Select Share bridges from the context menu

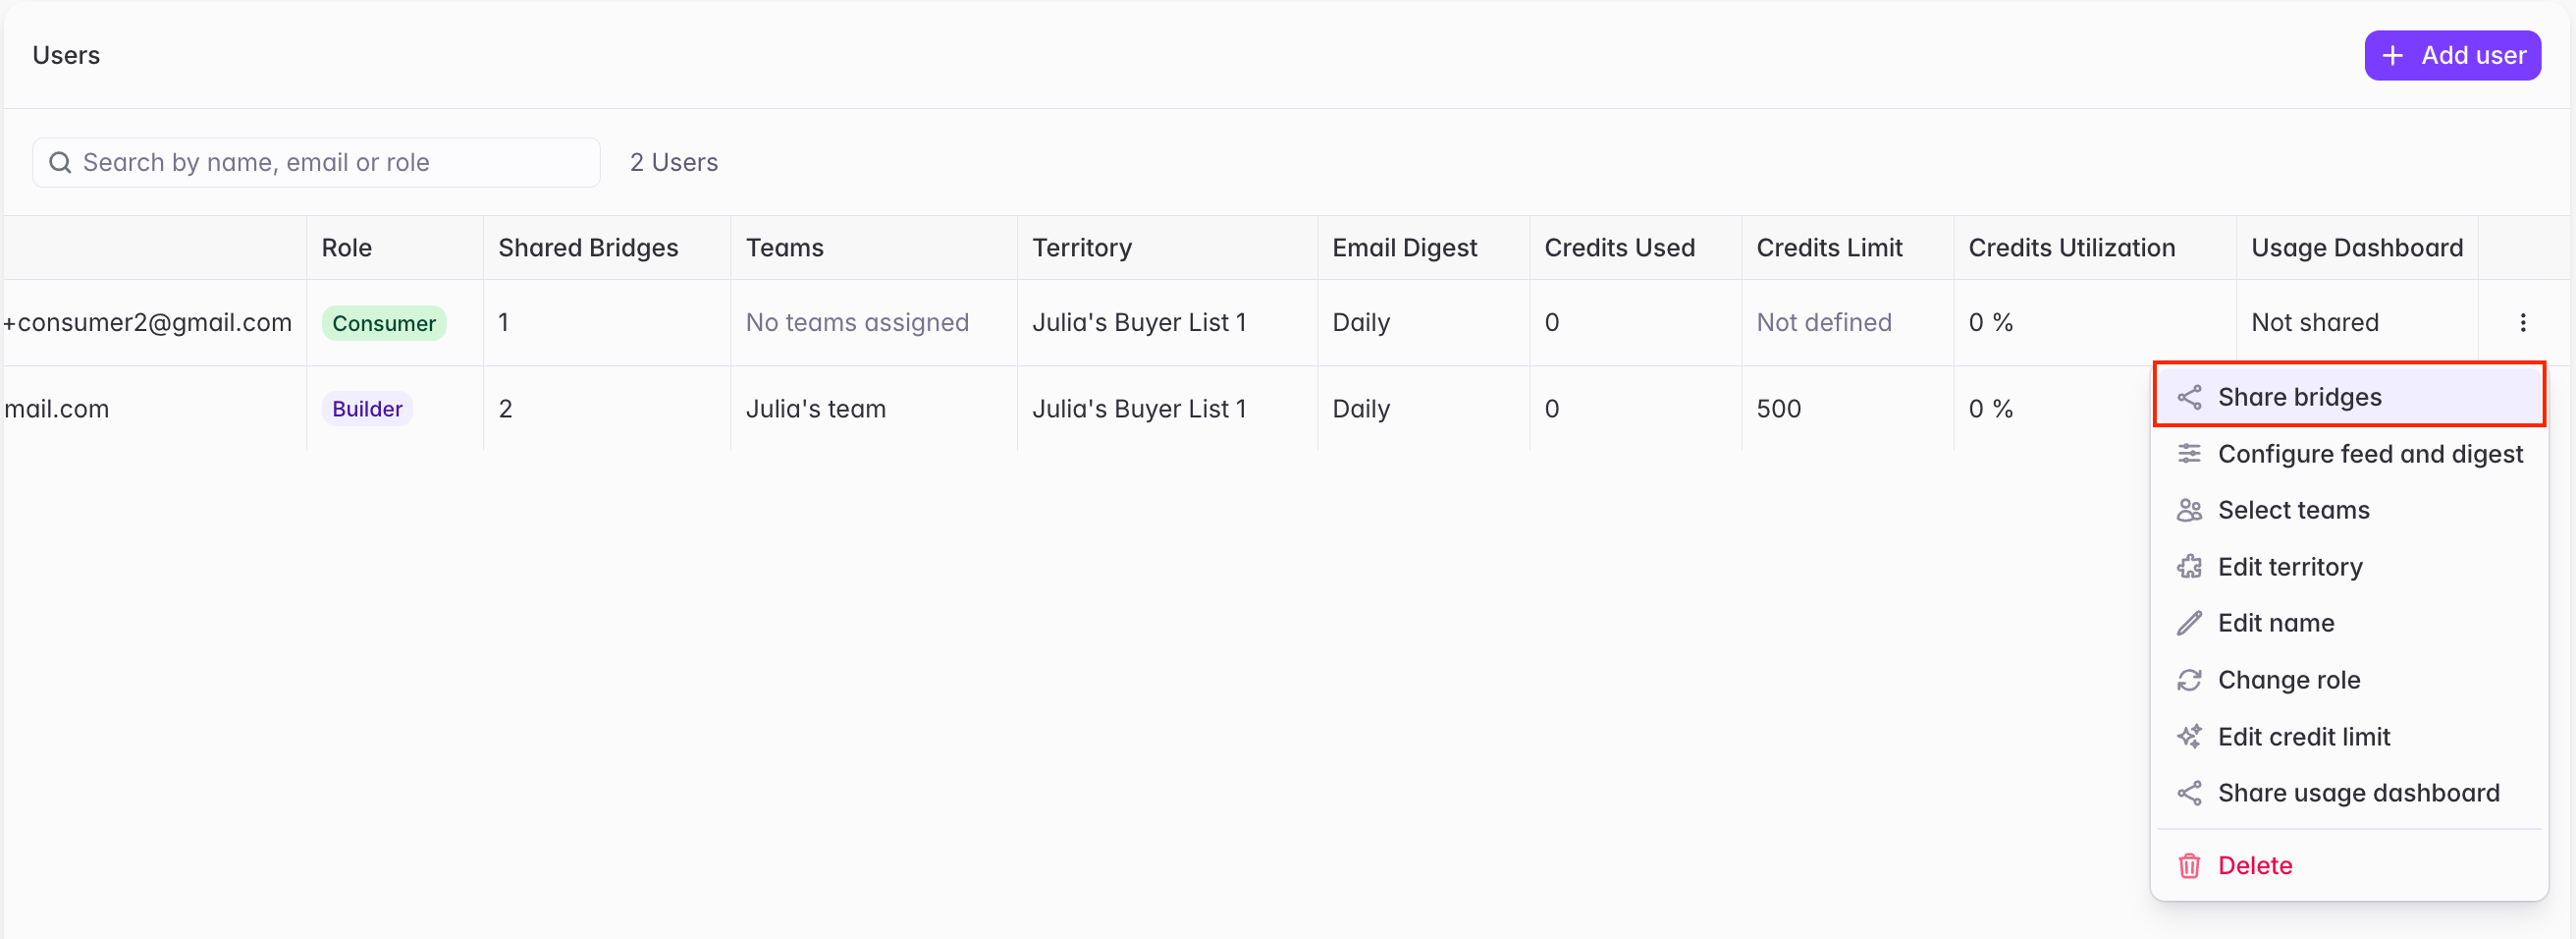point(2348,397)
